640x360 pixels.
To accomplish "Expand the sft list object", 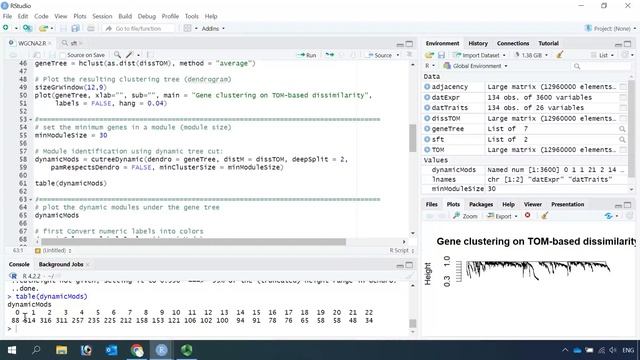I will (x=427, y=139).
